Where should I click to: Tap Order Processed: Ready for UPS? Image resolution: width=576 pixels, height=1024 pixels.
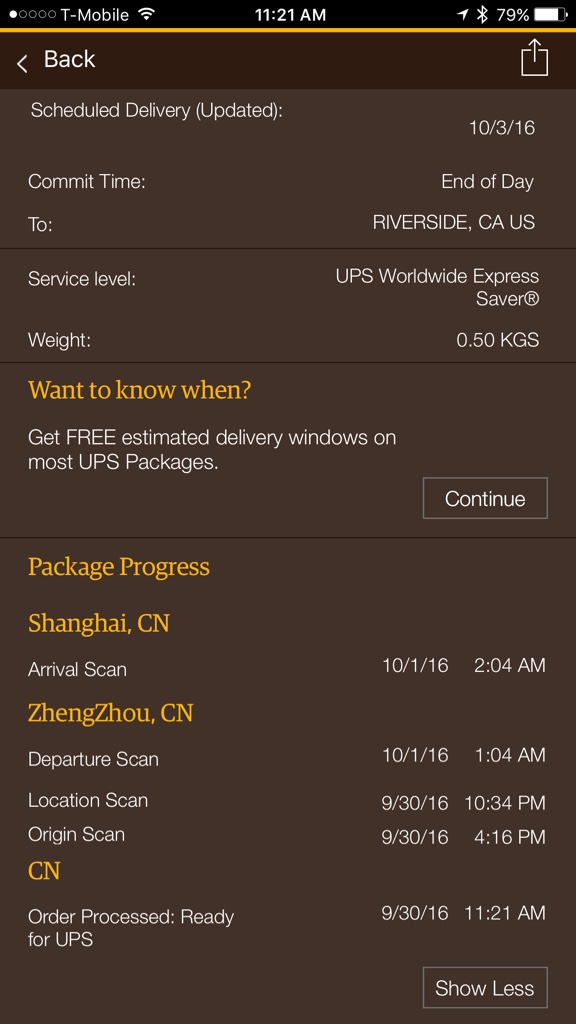(x=131, y=928)
